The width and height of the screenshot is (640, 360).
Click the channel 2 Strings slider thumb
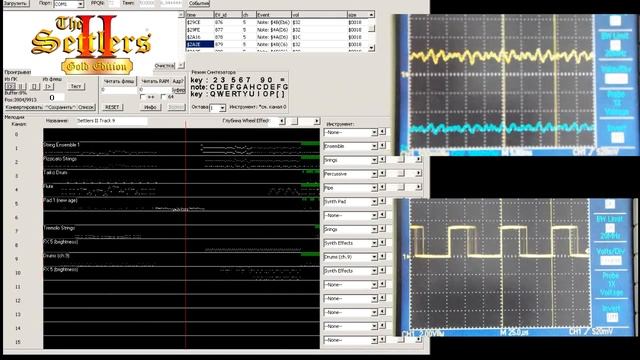[x=401, y=160]
